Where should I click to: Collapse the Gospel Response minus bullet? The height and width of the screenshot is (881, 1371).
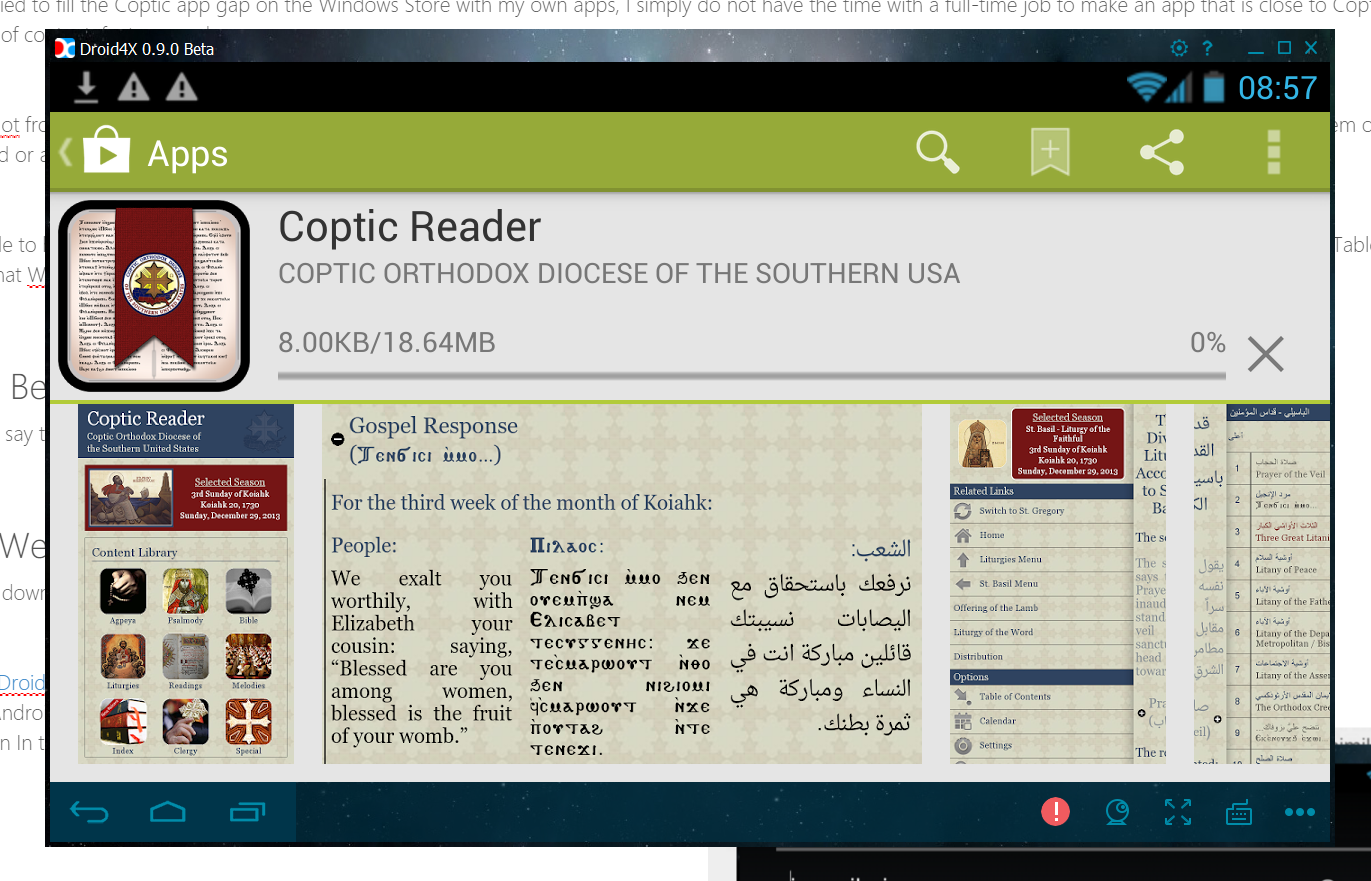(338, 439)
